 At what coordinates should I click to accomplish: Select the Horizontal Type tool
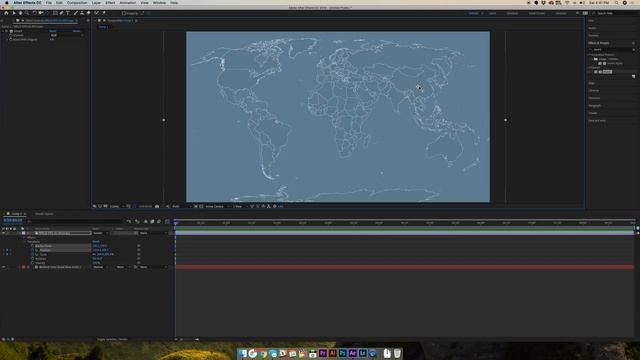pyautogui.click(x=68, y=13)
